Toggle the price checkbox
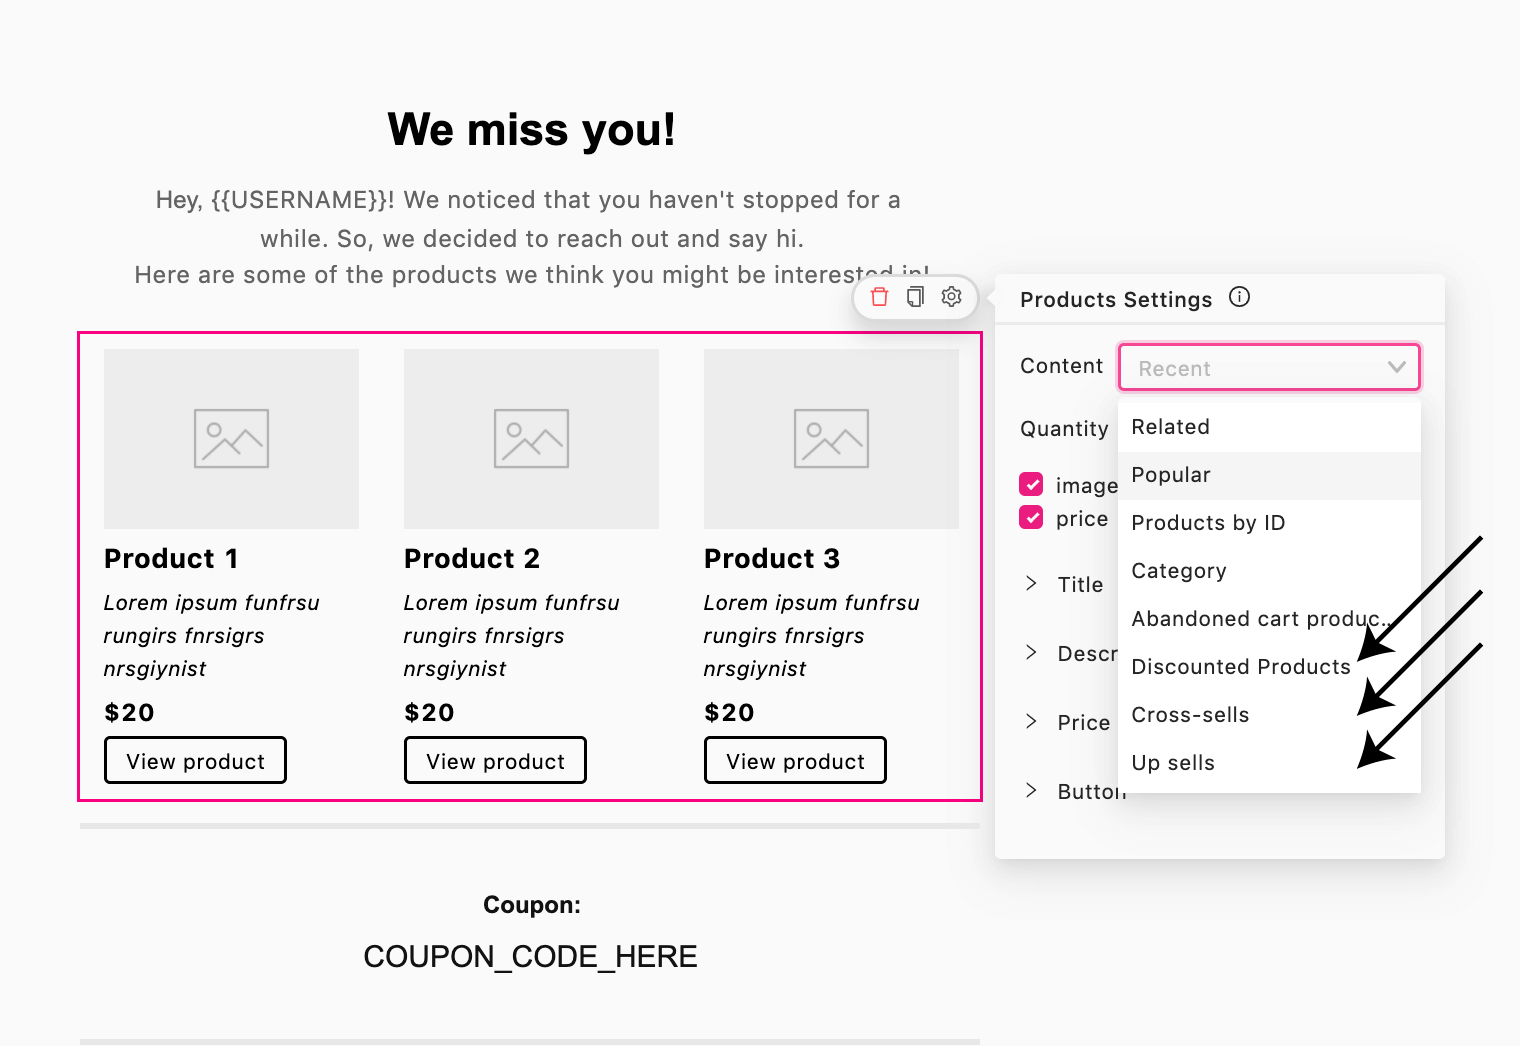 (x=1031, y=517)
